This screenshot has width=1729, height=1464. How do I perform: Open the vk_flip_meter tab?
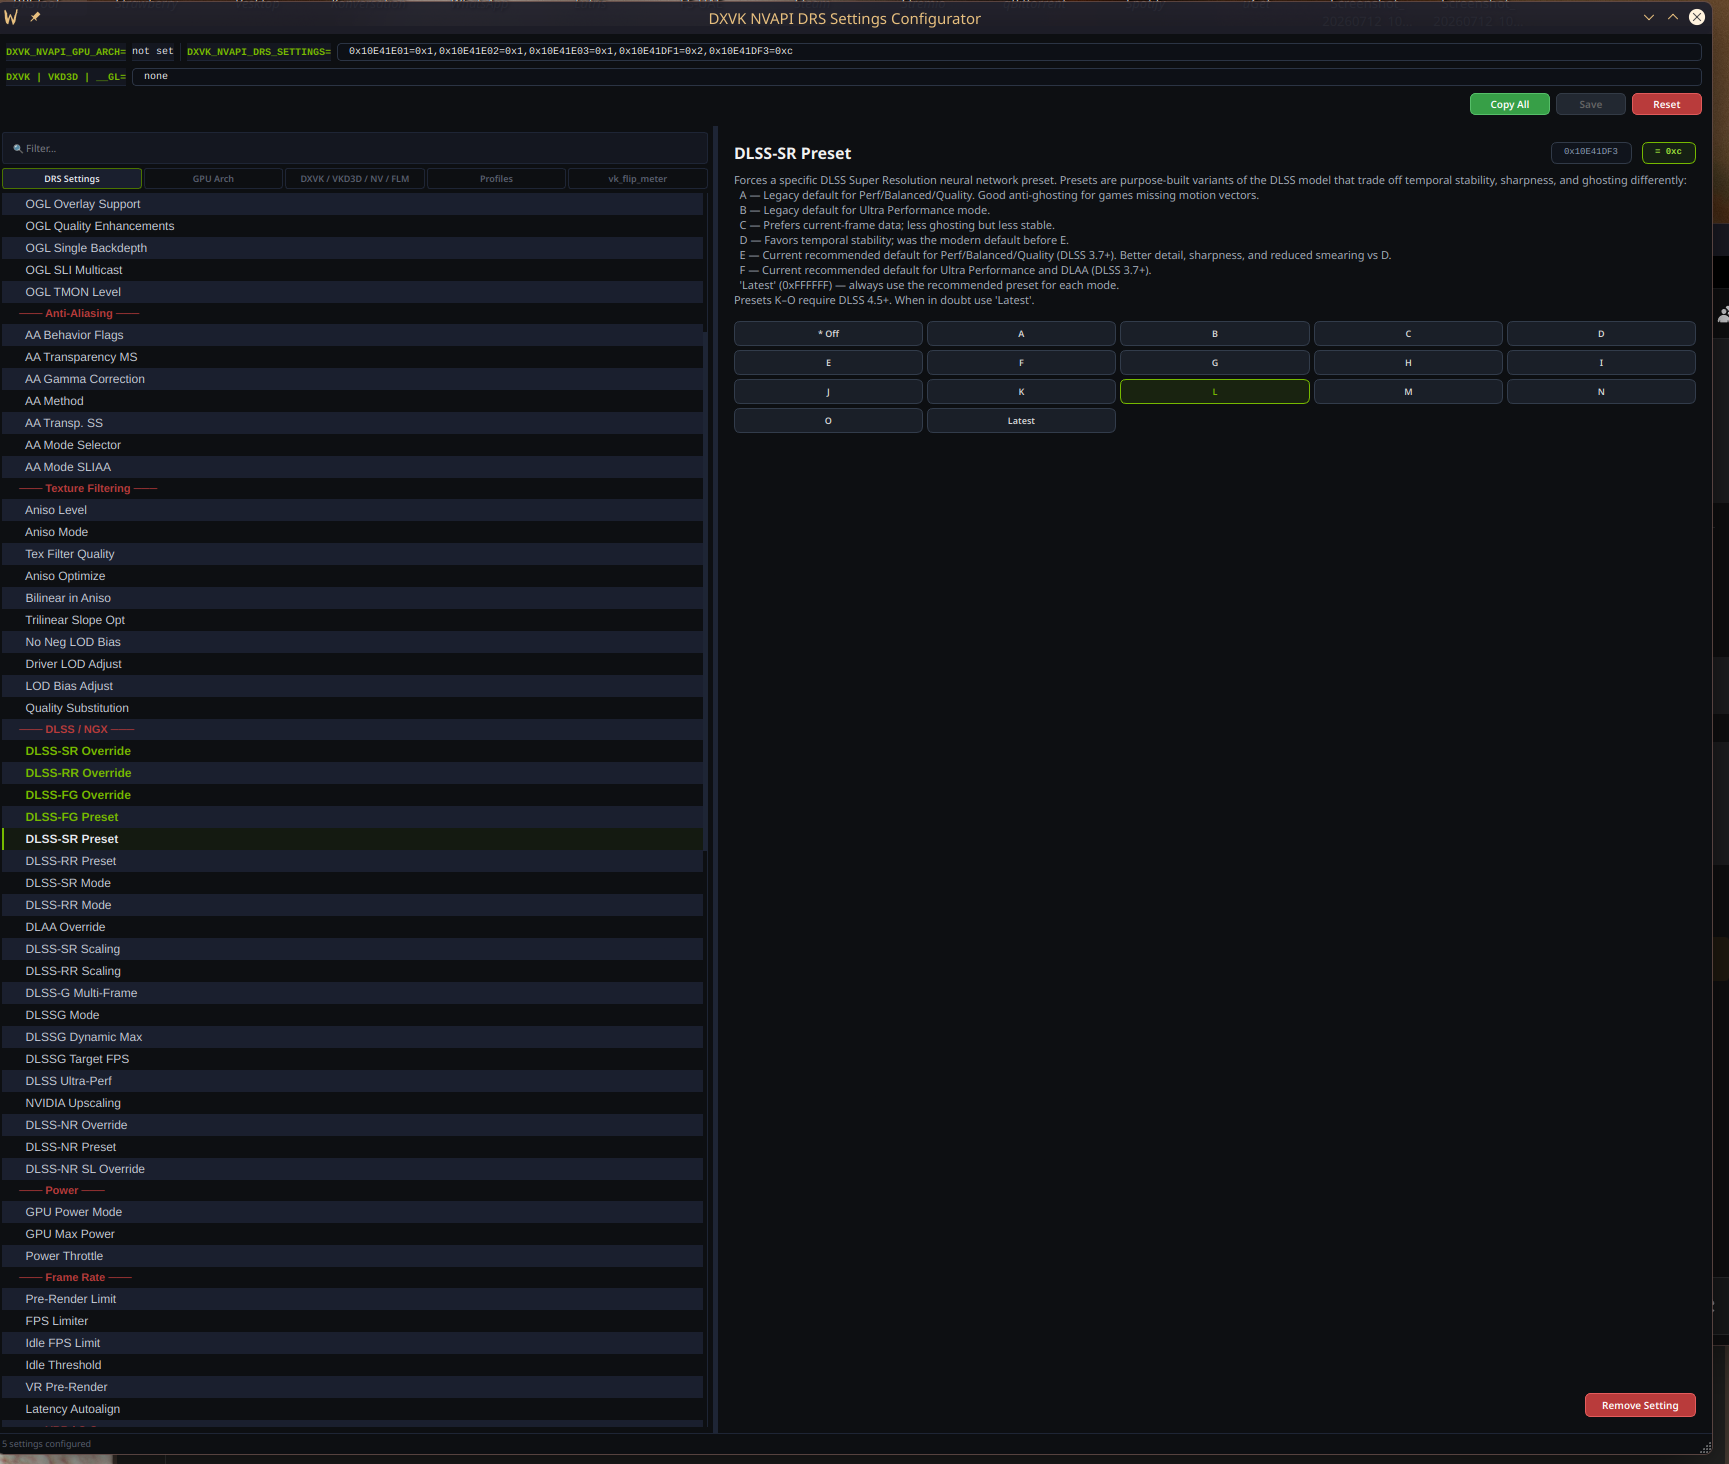(x=637, y=179)
